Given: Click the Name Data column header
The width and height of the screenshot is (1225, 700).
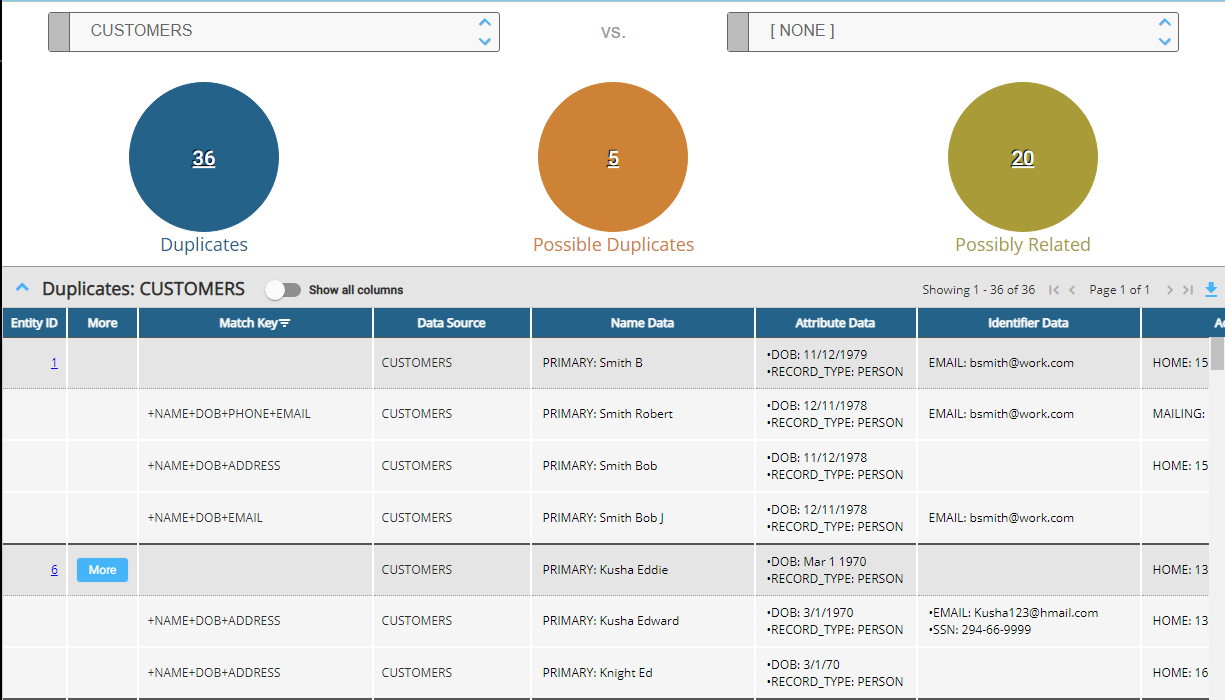Looking at the screenshot, I should point(642,323).
